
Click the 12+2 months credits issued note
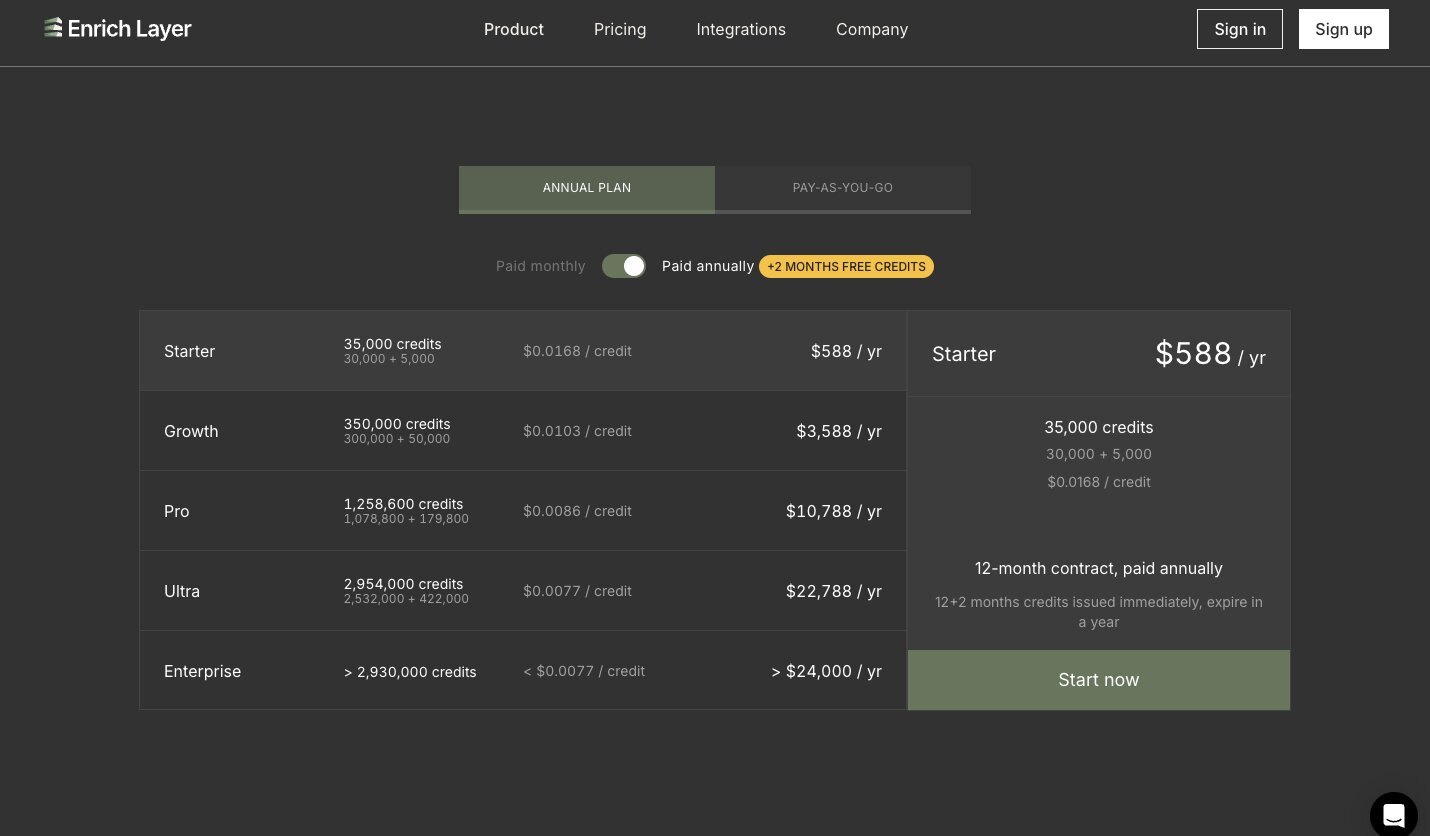click(x=1099, y=612)
